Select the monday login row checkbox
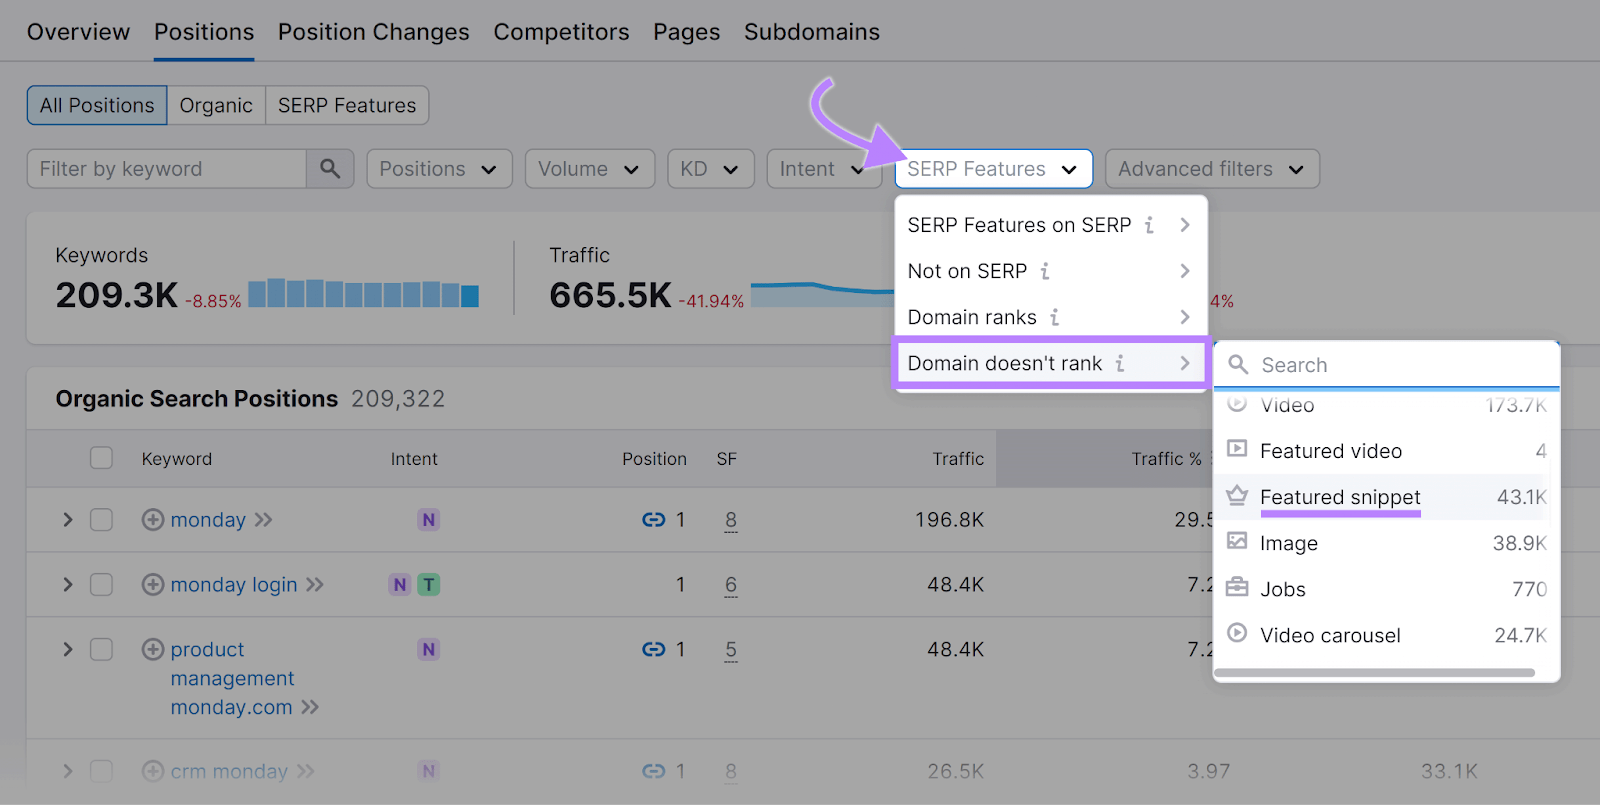This screenshot has width=1600, height=805. tap(101, 585)
